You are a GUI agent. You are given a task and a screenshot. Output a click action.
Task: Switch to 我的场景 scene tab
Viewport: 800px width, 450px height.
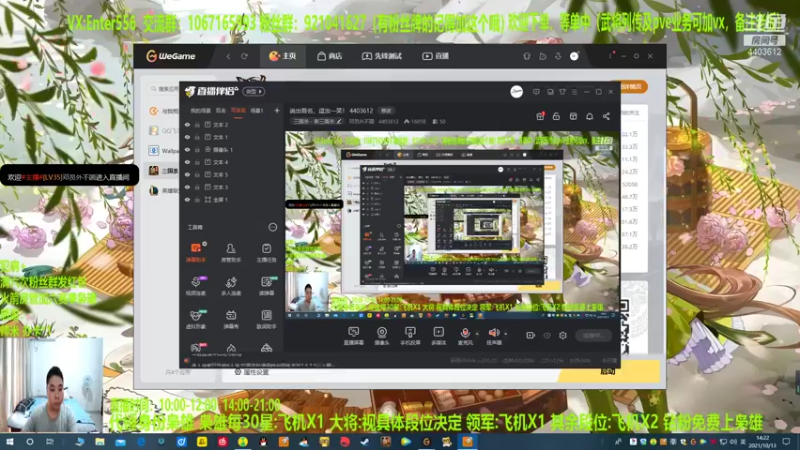tap(201, 110)
